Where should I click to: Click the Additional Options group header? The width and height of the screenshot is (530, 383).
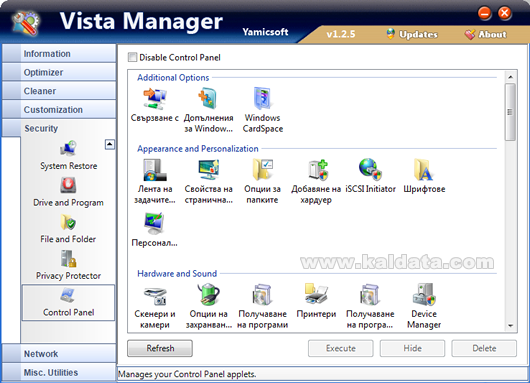click(173, 77)
